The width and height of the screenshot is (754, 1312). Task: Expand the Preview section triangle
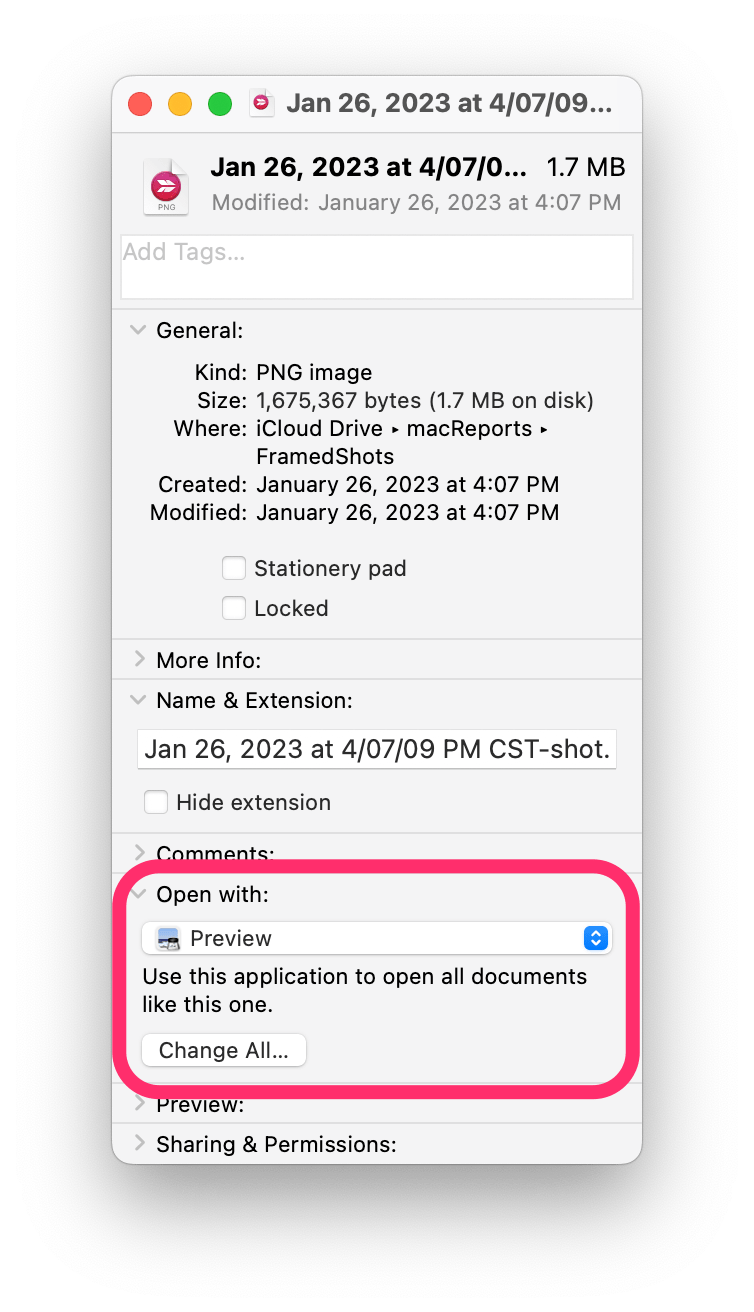click(139, 1104)
